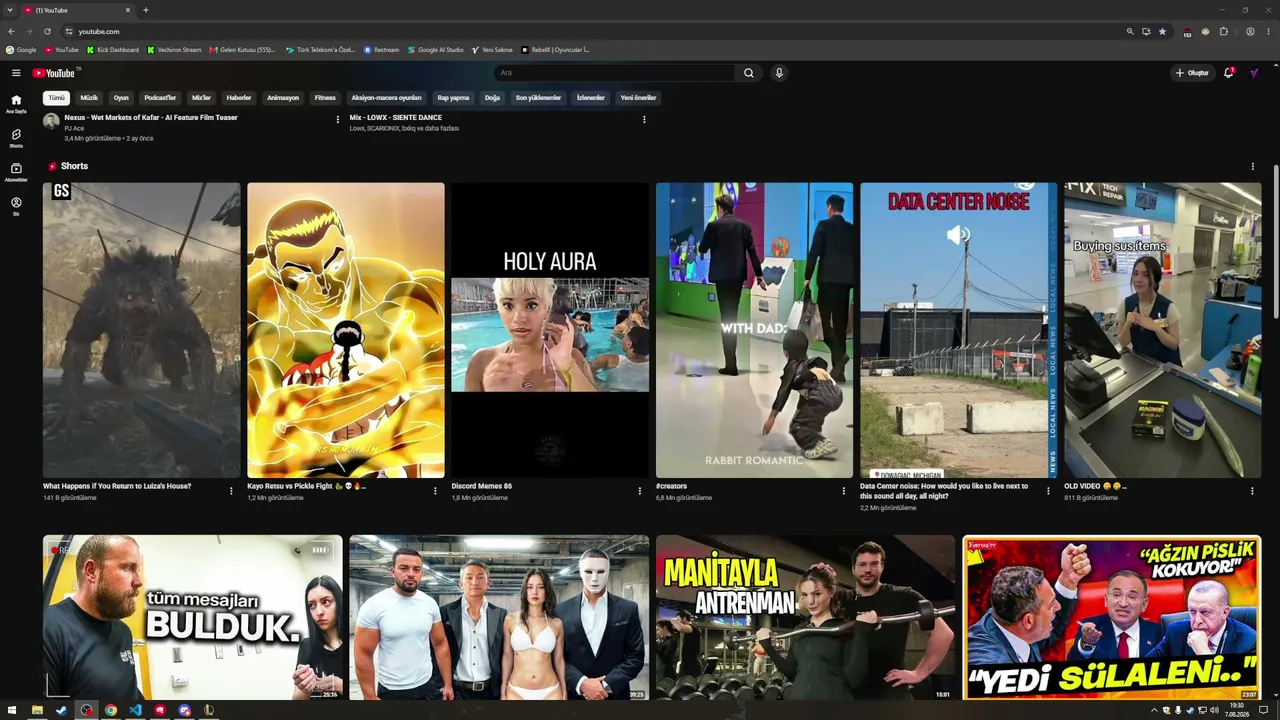Select the Animasyon filter chip
The width and height of the screenshot is (1280, 720).
click(x=283, y=98)
